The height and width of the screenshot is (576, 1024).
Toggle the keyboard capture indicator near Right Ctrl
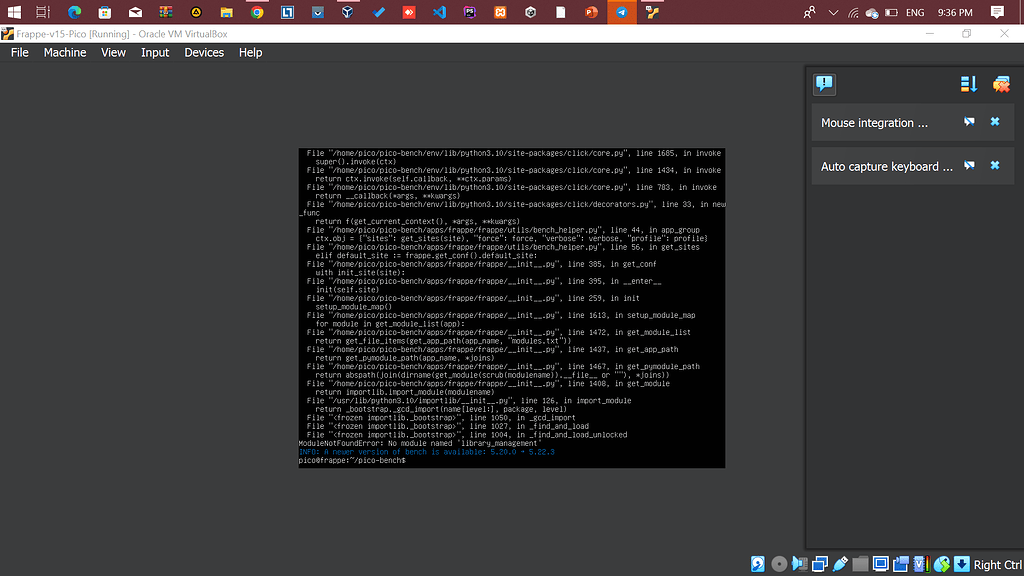coord(961,563)
